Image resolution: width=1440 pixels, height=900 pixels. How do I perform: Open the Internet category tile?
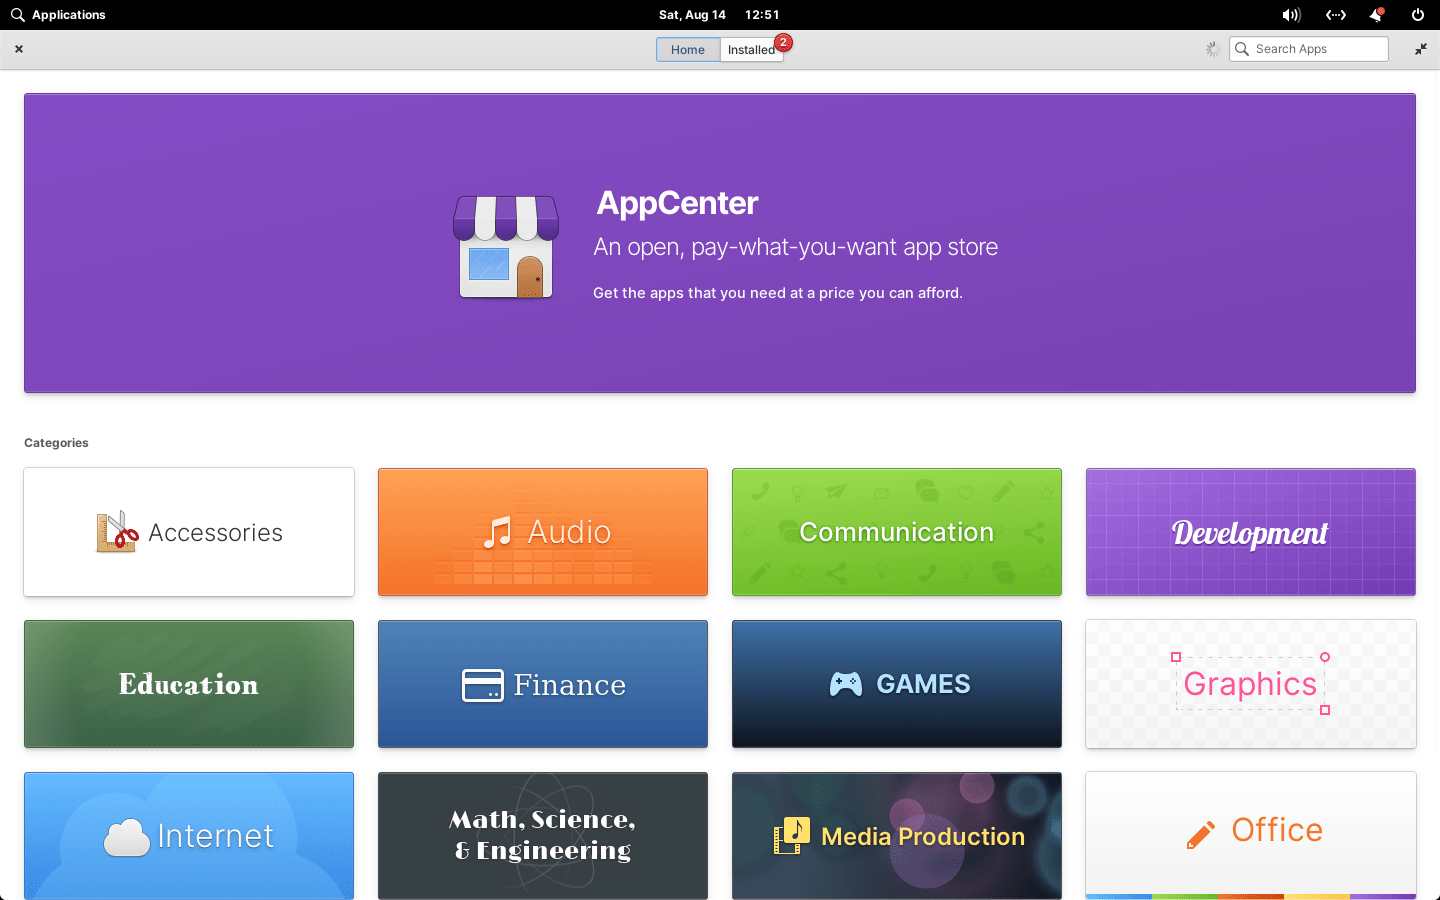pyautogui.click(x=189, y=836)
